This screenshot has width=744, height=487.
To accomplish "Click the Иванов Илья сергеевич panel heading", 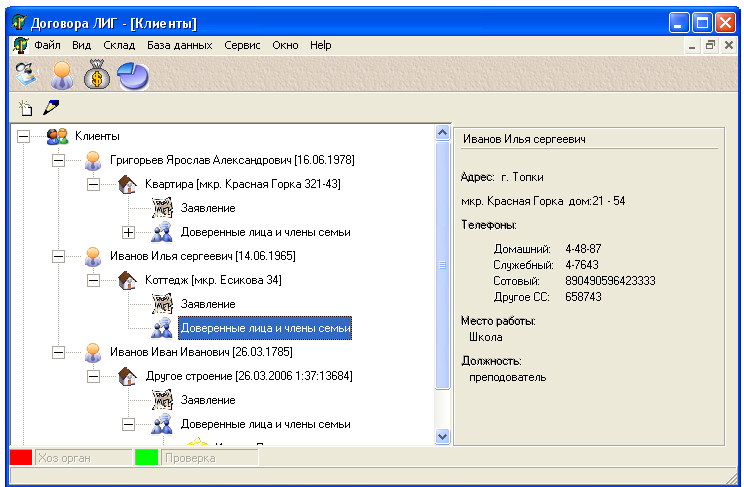I will point(524,140).
